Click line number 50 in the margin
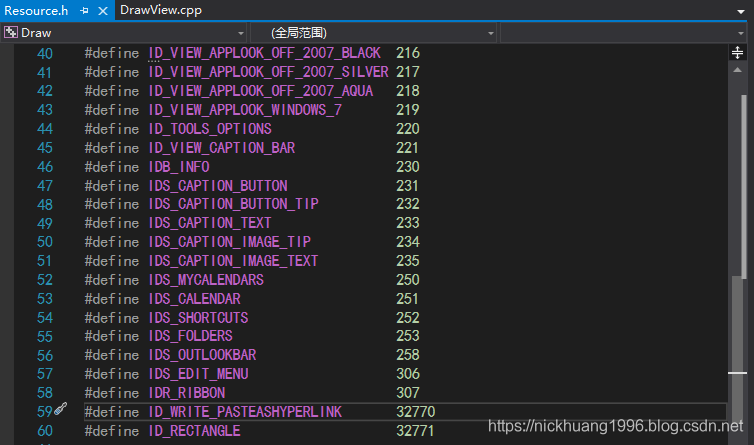Viewport: 754px width, 445px height. (x=45, y=242)
